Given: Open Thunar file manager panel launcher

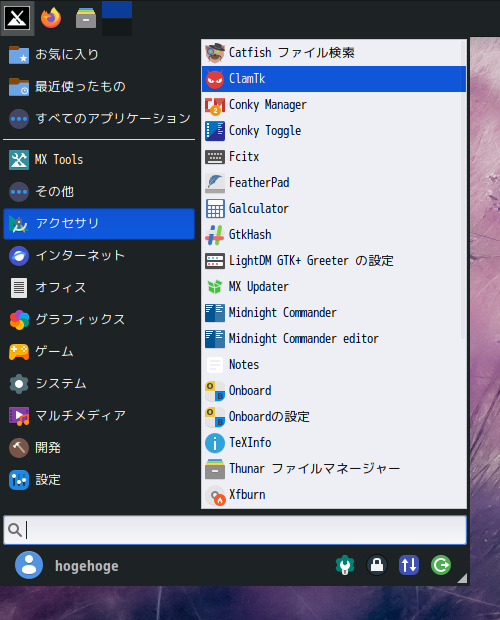Looking at the screenshot, I should (x=86, y=18).
